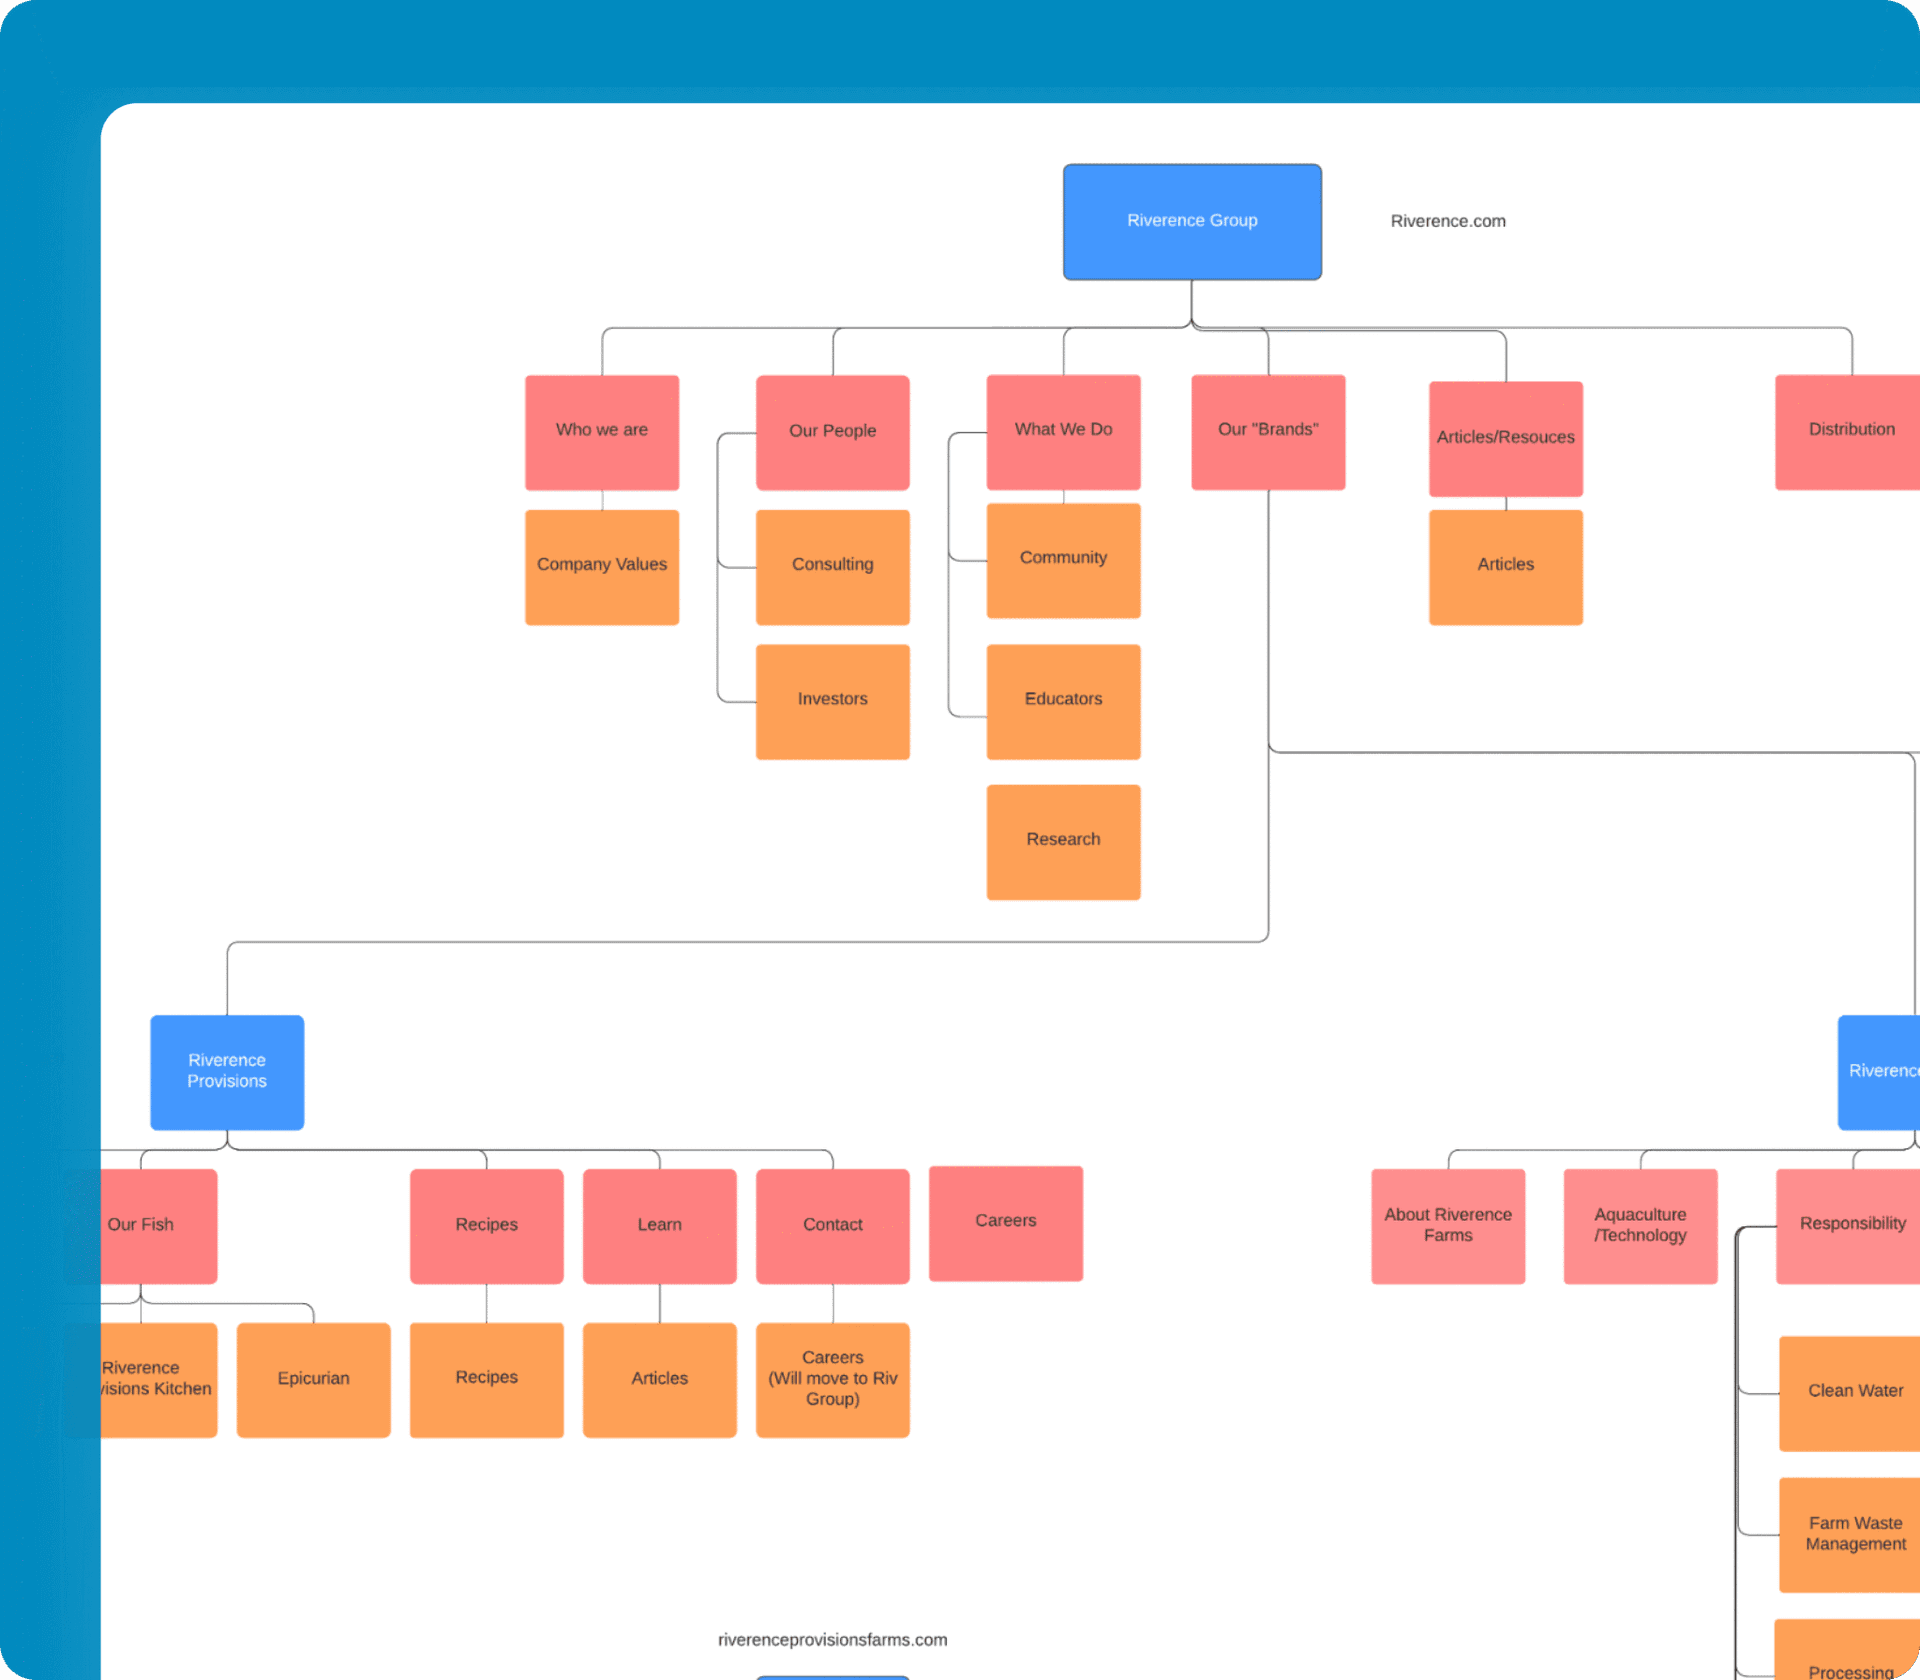Image resolution: width=1920 pixels, height=1680 pixels.
Task: Select the Careers (Will move to Riv Group) box
Action: click(x=832, y=1380)
